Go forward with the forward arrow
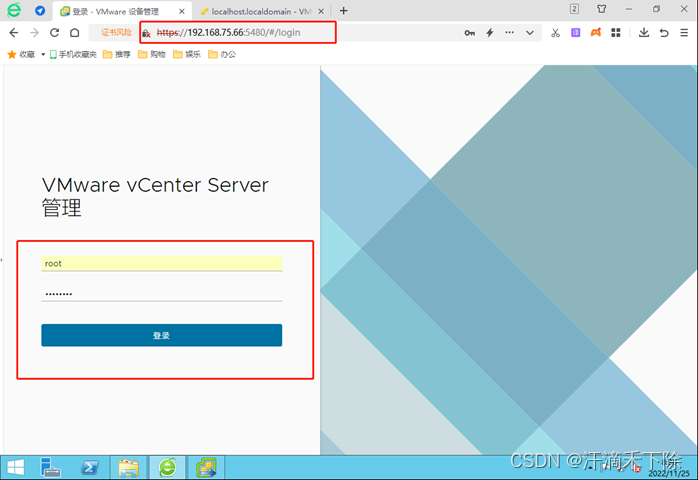This screenshot has width=698, height=480. click(34, 33)
